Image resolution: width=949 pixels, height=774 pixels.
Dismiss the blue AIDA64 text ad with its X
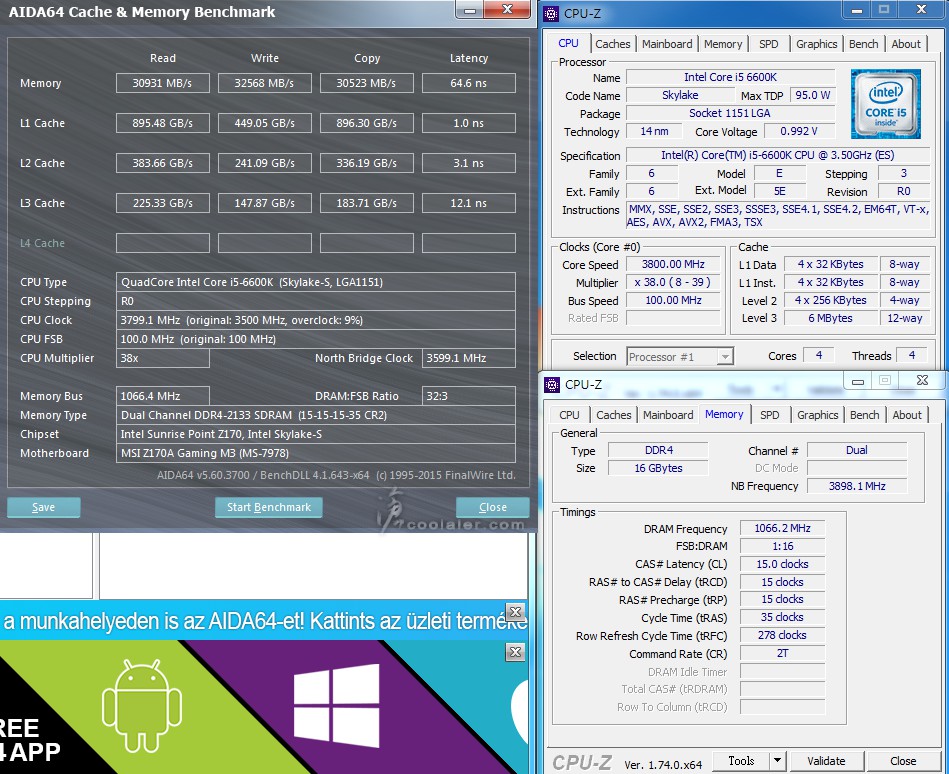point(516,611)
